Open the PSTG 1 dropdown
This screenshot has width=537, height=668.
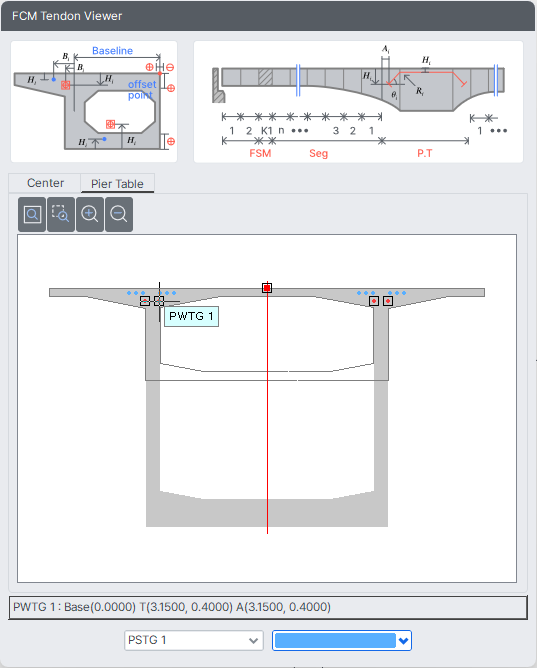coord(194,640)
